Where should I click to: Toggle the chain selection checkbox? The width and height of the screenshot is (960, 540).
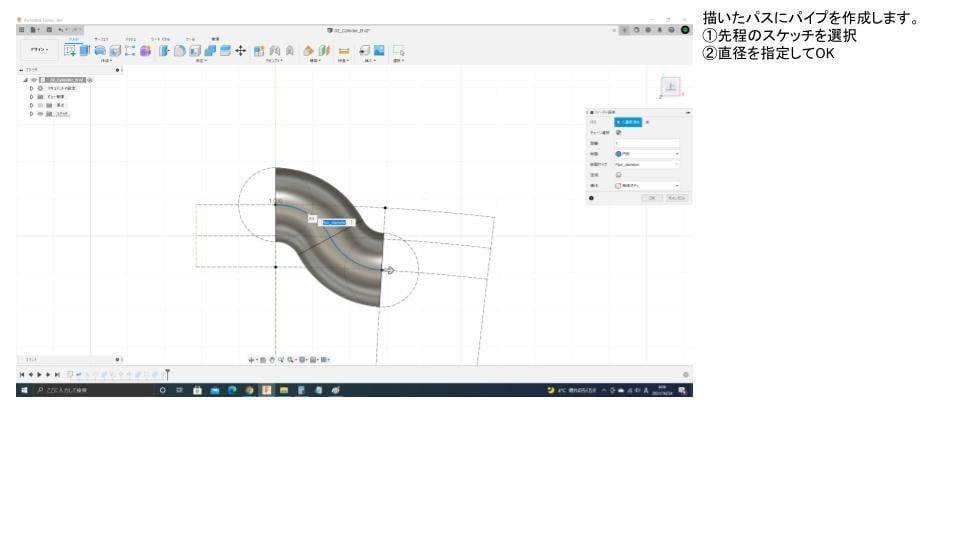pos(618,132)
